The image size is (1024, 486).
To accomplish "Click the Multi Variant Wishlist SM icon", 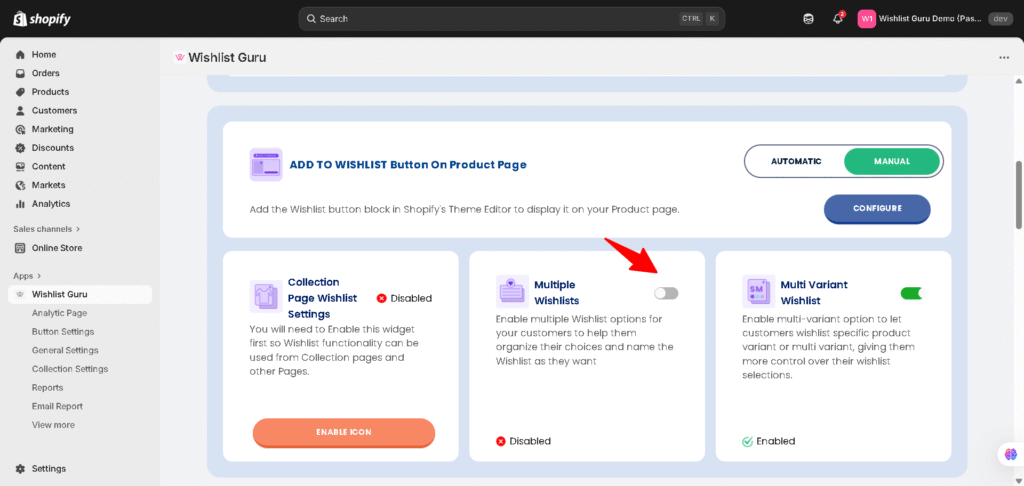I will click(758, 291).
